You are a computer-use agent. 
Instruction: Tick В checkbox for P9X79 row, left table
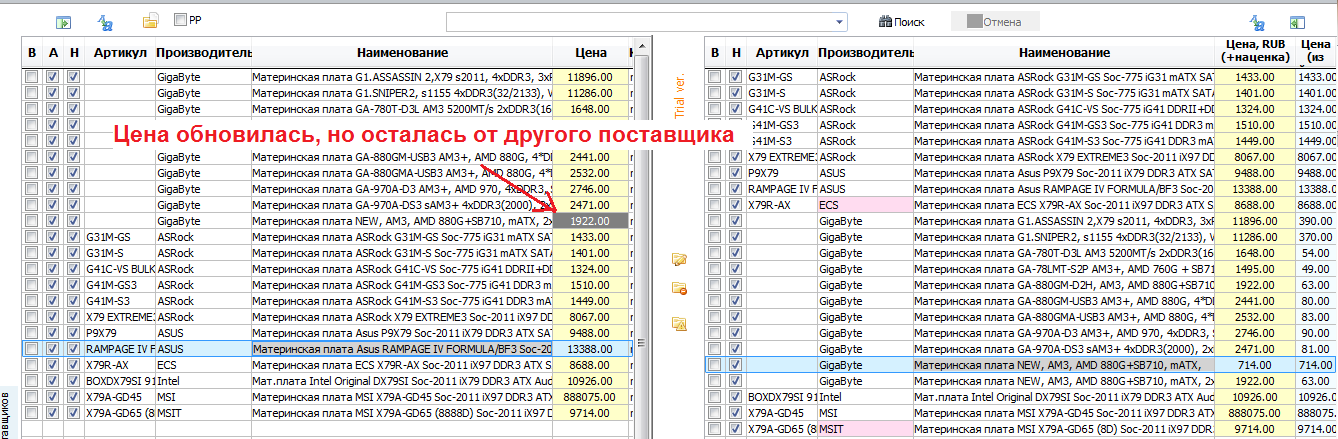pos(32,333)
